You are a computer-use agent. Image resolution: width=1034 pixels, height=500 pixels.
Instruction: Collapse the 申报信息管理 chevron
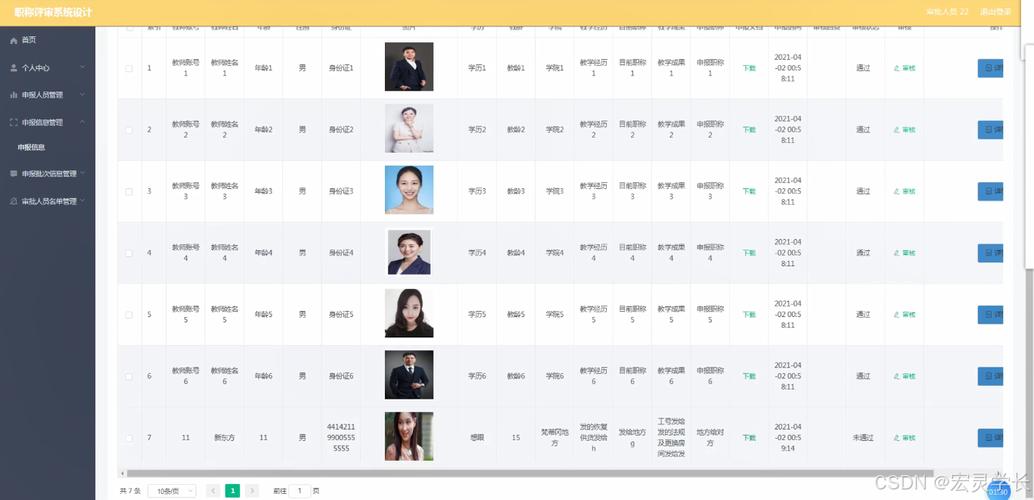tap(82, 123)
